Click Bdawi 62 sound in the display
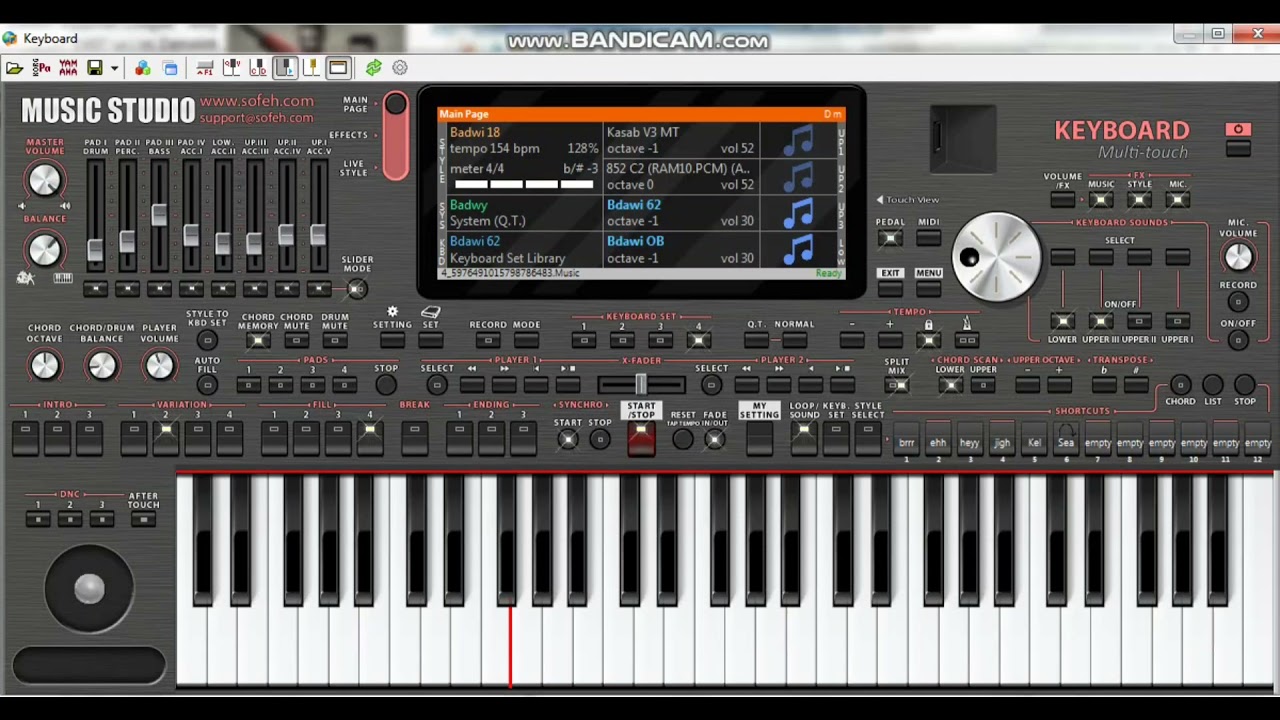 click(x=633, y=205)
